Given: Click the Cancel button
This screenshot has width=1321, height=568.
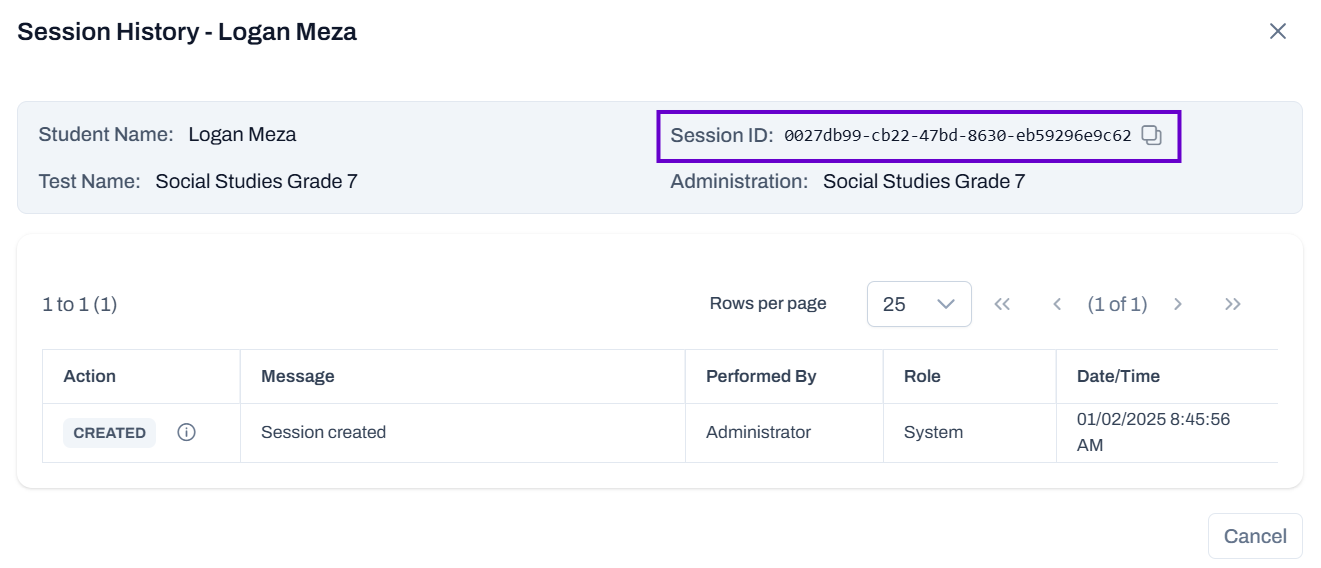Looking at the screenshot, I should coord(1255,536).
